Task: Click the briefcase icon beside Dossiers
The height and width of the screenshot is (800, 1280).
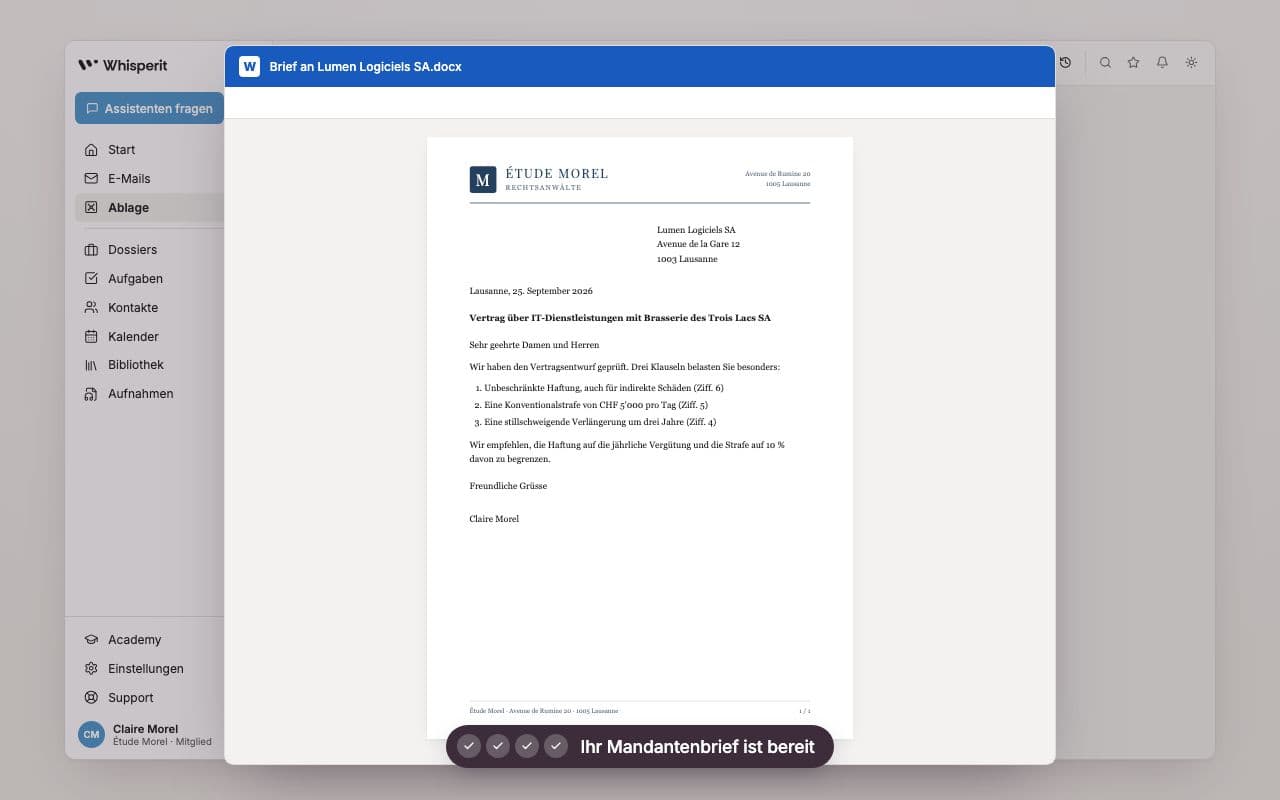Action: (91, 250)
